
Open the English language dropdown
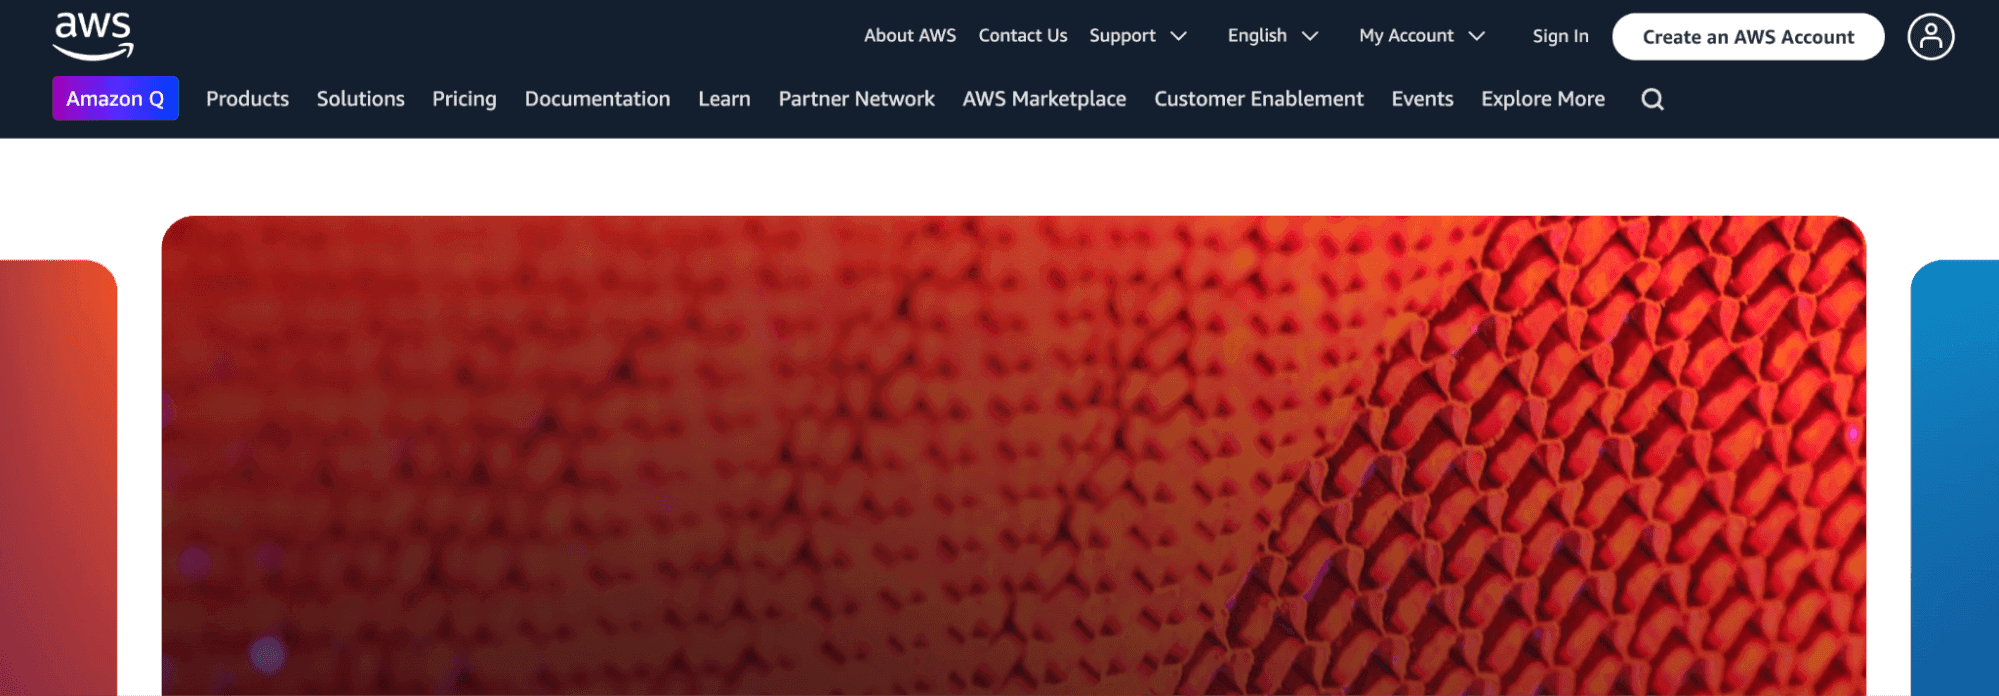click(x=1273, y=36)
